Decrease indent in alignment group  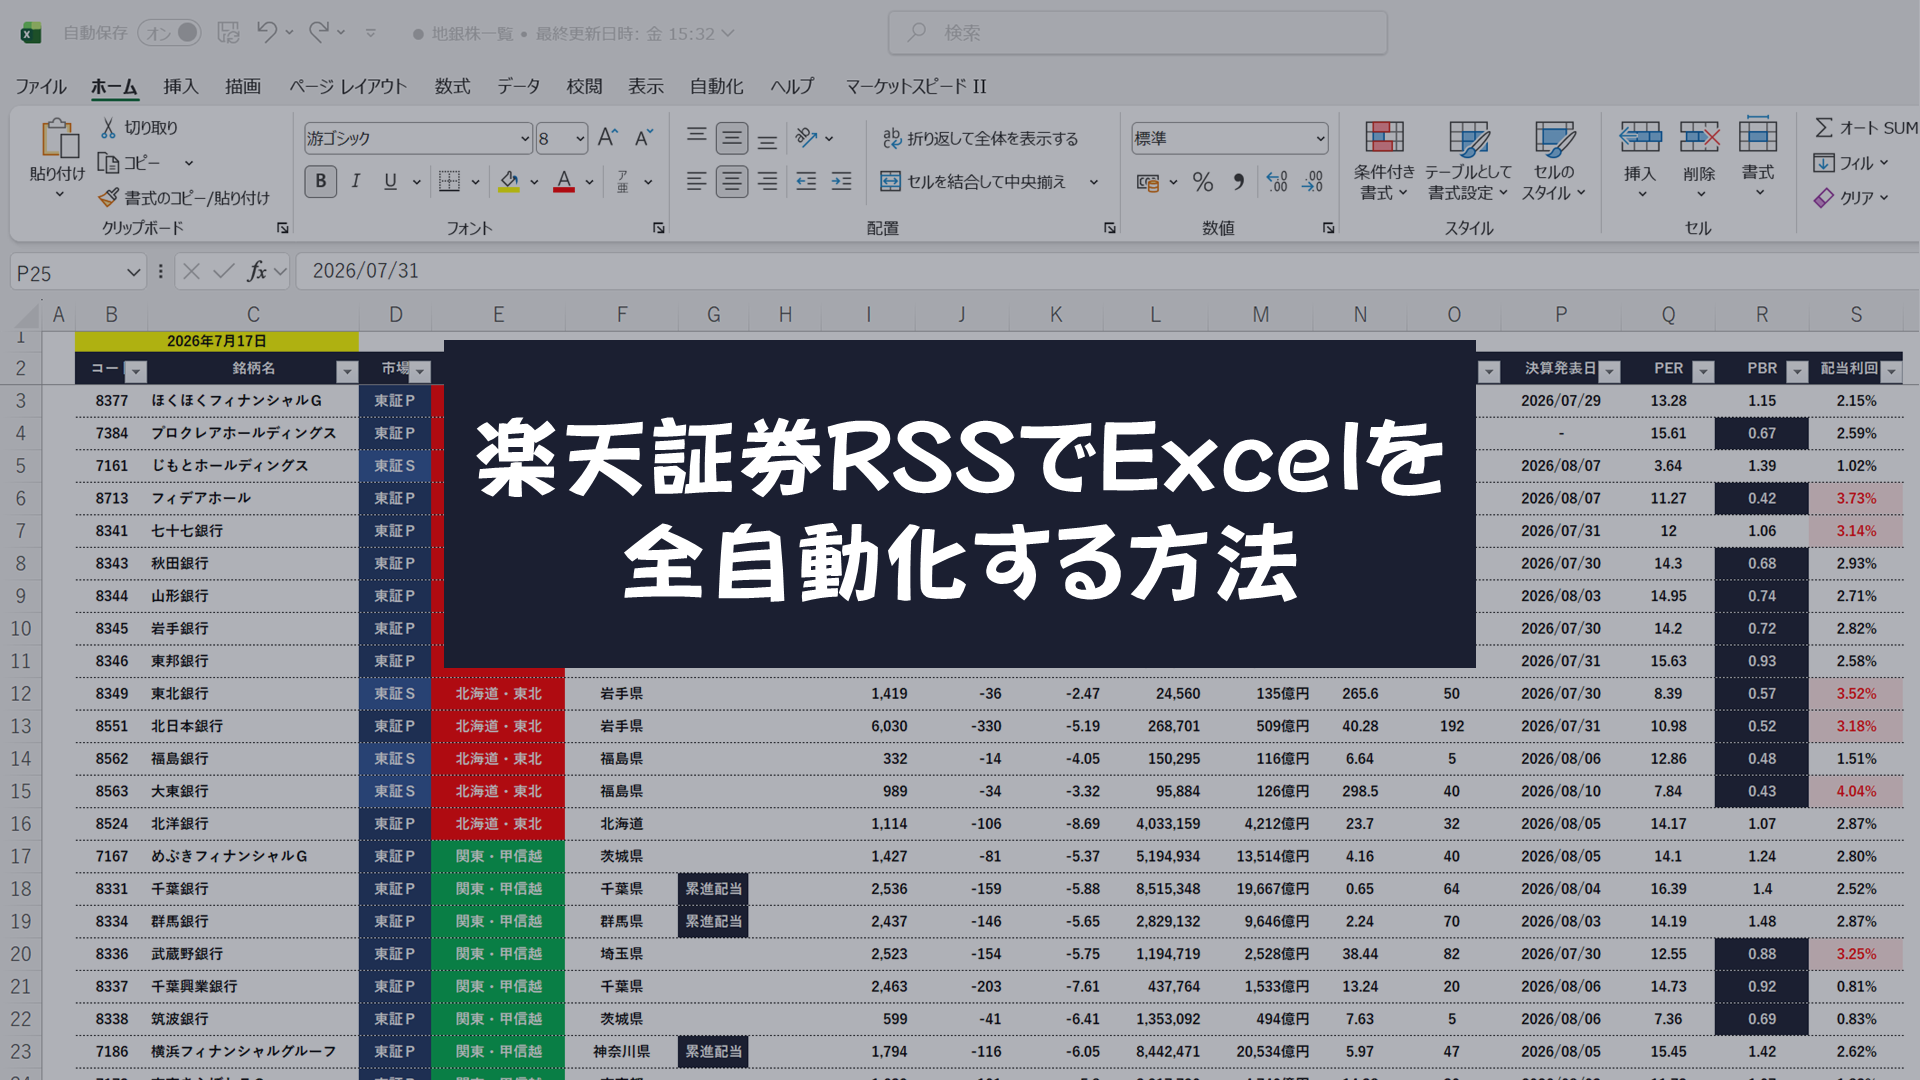pyautogui.click(x=806, y=182)
